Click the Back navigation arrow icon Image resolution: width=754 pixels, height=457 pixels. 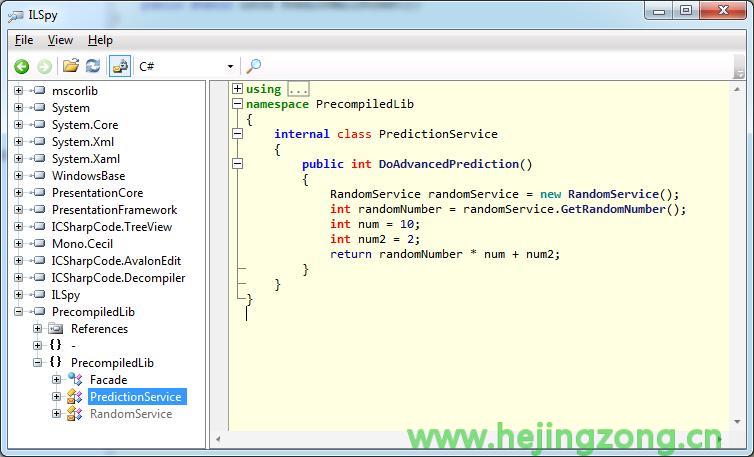[21, 66]
